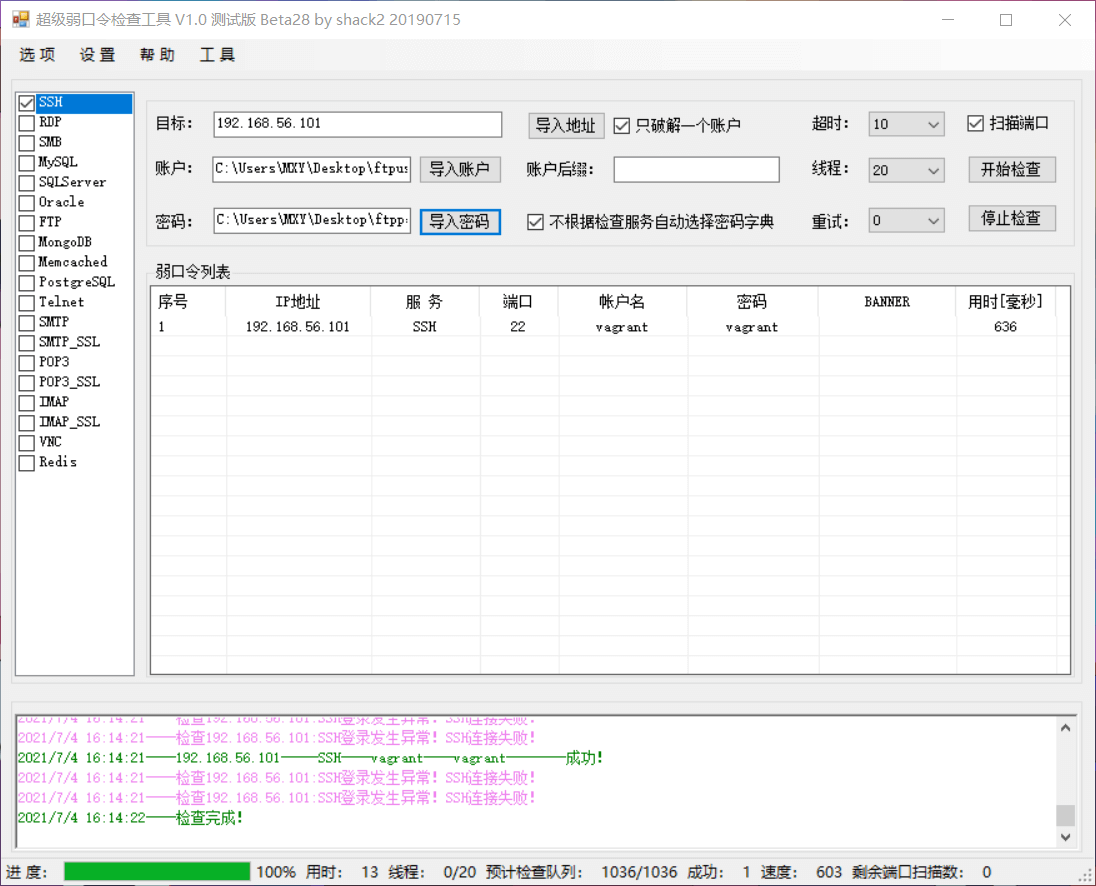Enable the RDP service checkbox
Screen dimensions: 1096x886
point(27,123)
